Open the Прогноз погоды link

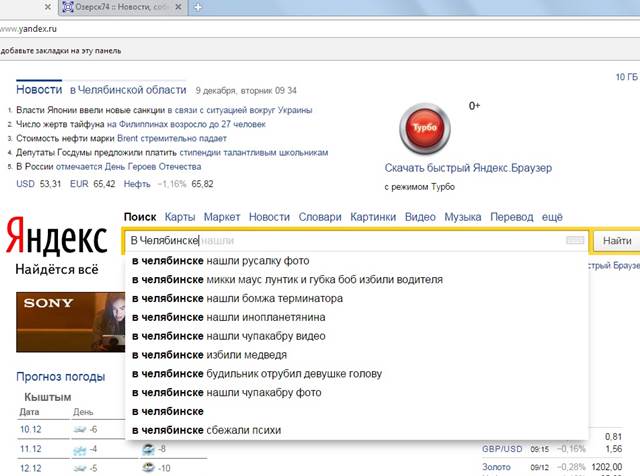coord(60,376)
